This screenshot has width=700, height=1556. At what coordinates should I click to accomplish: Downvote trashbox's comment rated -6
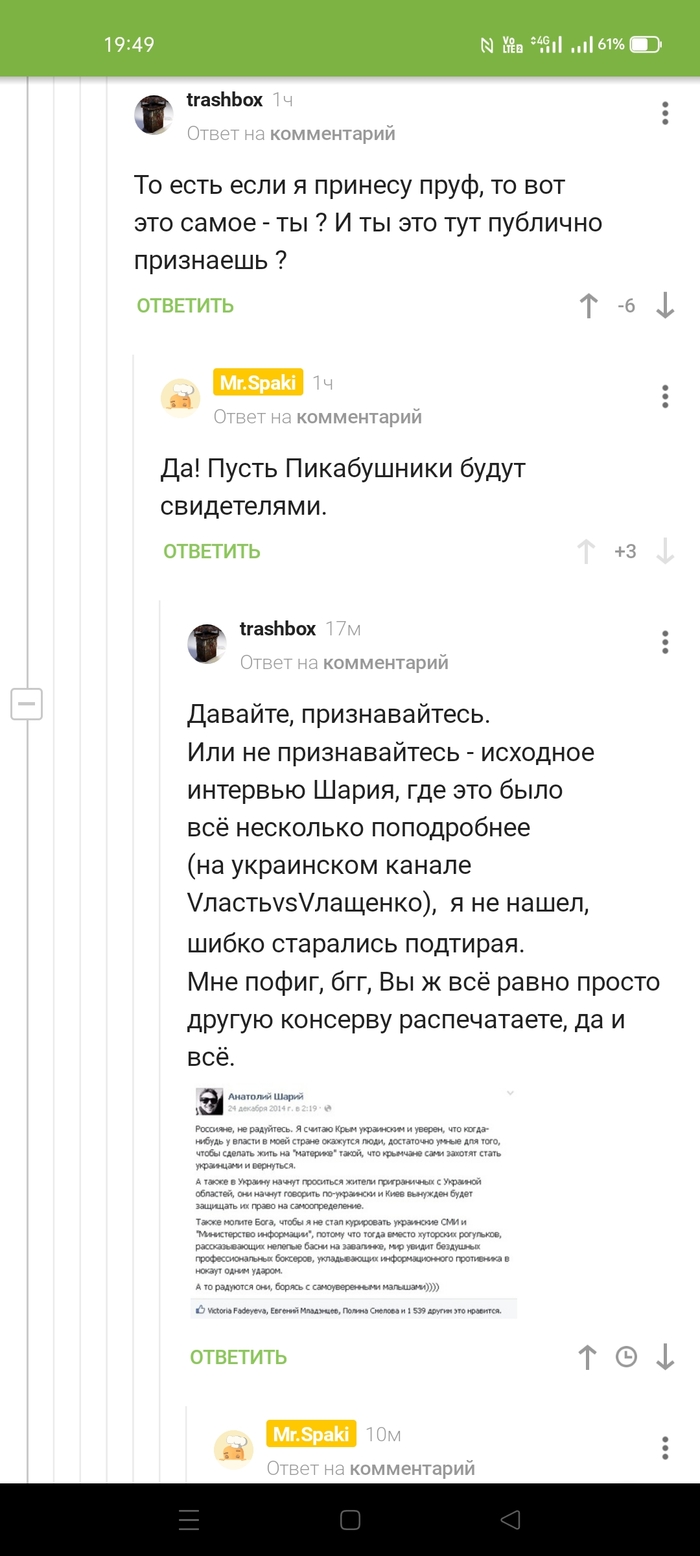click(x=665, y=306)
